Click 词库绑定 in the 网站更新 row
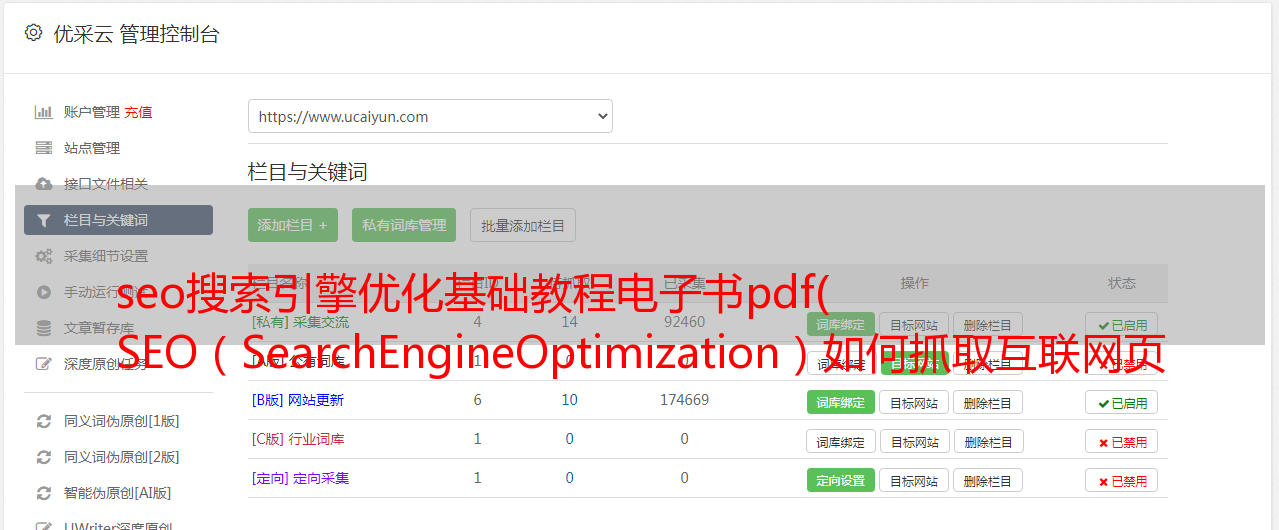This screenshot has width=1279, height=530. (x=841, y=402)
